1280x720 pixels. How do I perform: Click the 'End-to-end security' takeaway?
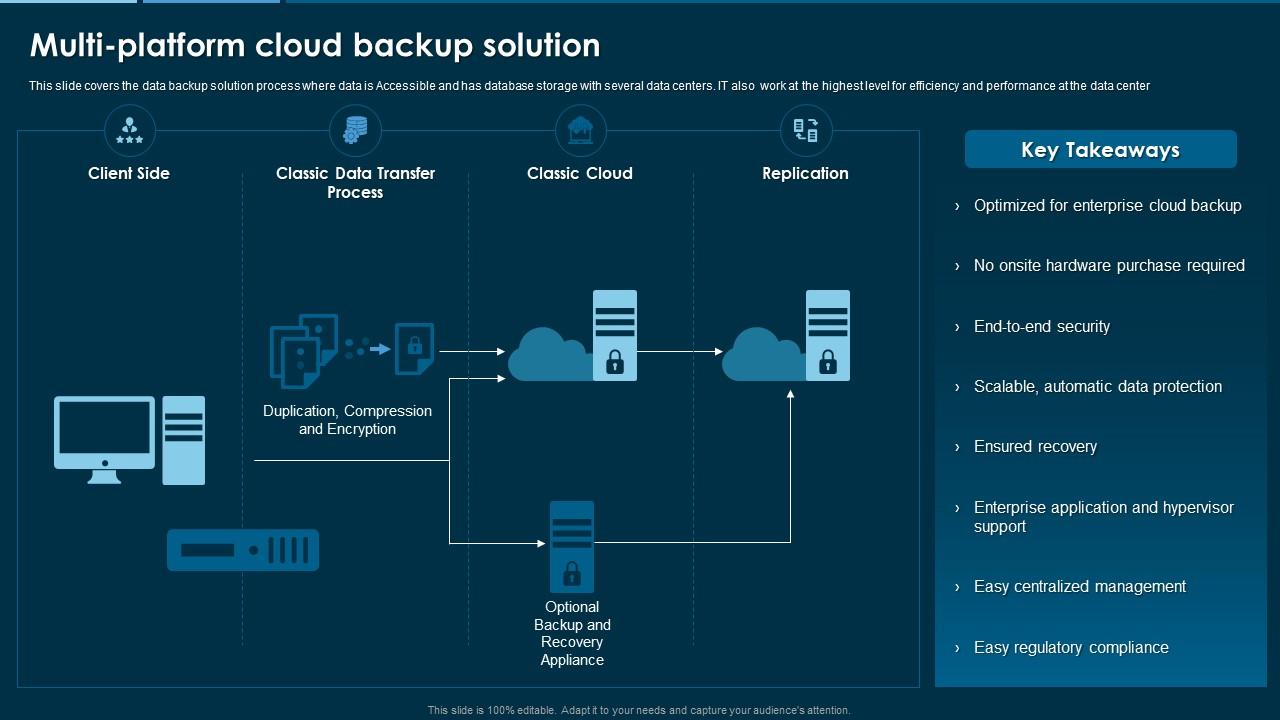(x=1041, y=326)
